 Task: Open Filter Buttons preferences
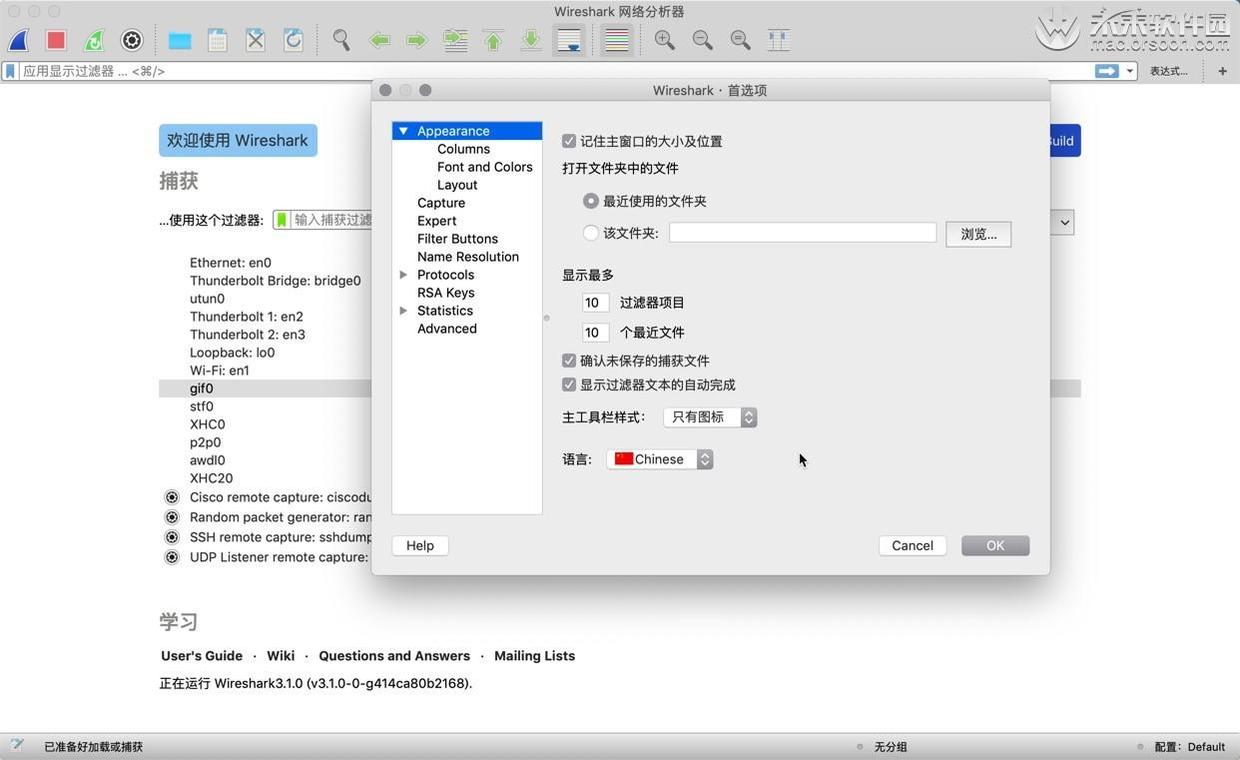457,239
